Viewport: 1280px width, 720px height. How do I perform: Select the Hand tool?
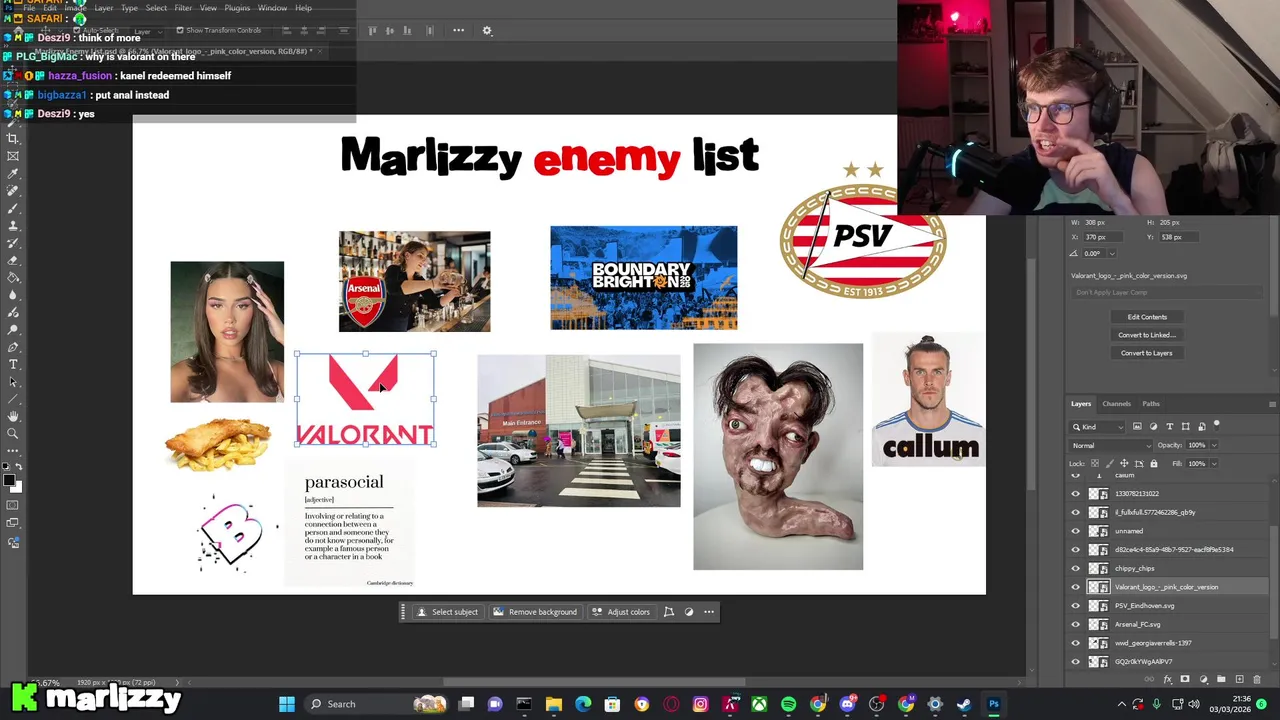tap(13, 416)
